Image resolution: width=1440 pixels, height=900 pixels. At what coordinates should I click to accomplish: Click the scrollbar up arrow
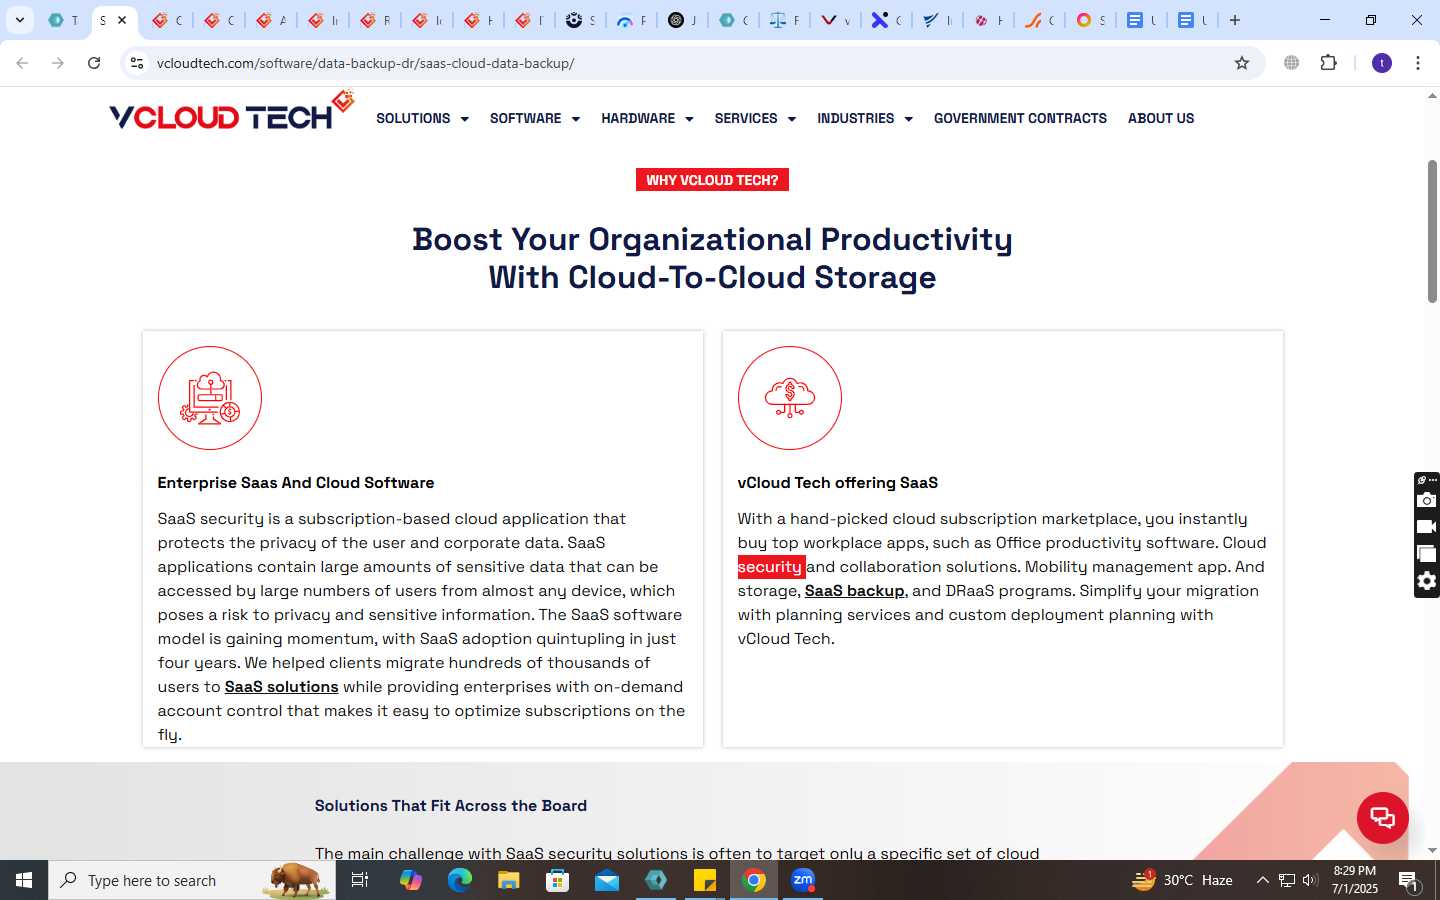point(1432,96)
